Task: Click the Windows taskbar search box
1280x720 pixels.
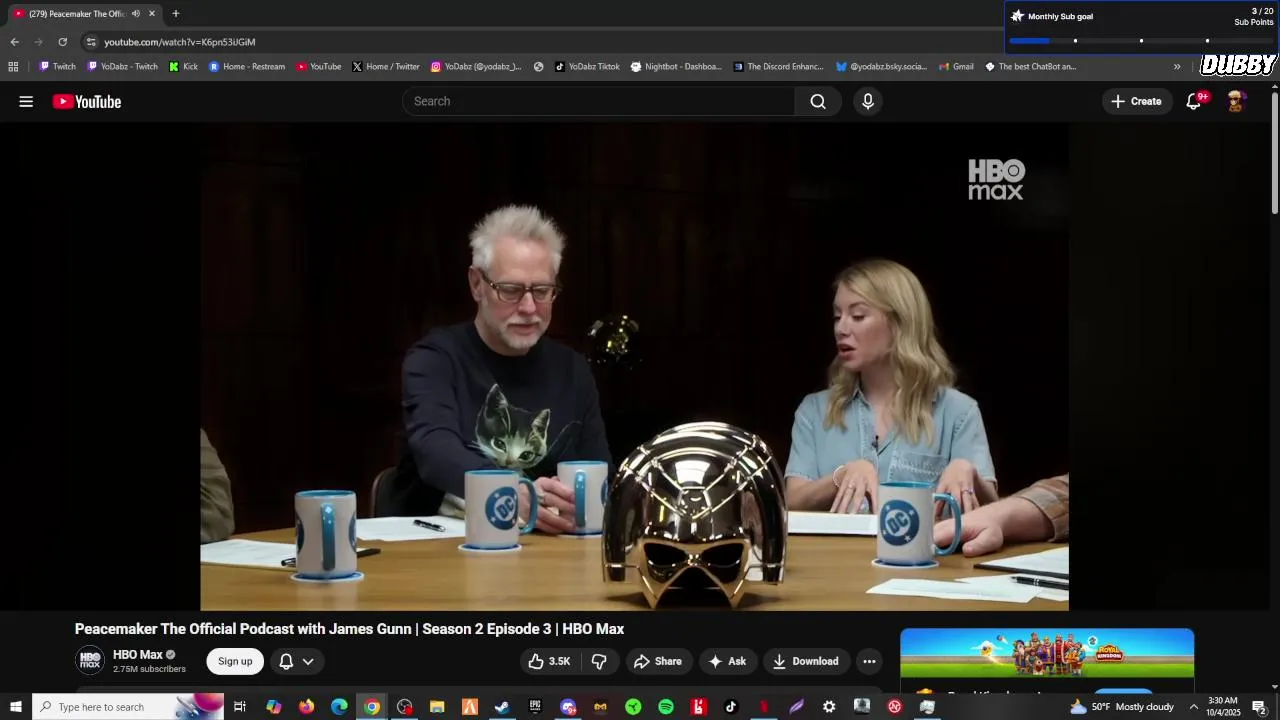Action: coord(129,707)
